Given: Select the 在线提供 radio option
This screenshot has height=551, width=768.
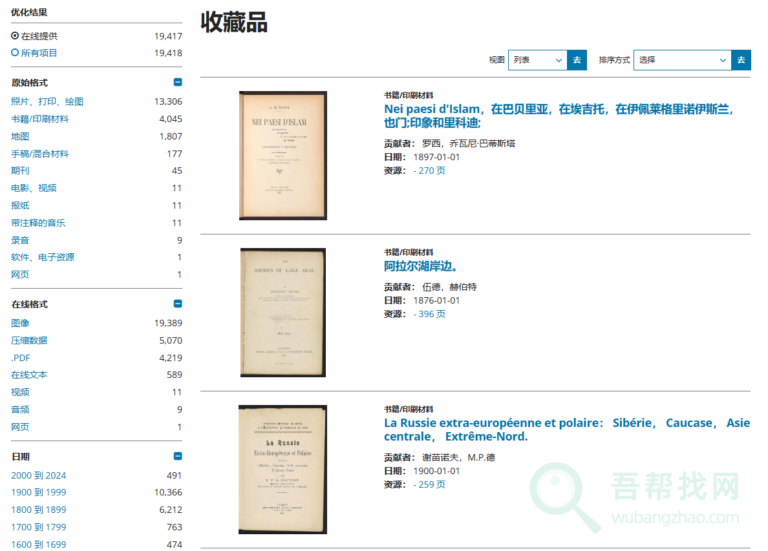Looking at the screenshot, I should click(x=15, y=36).
